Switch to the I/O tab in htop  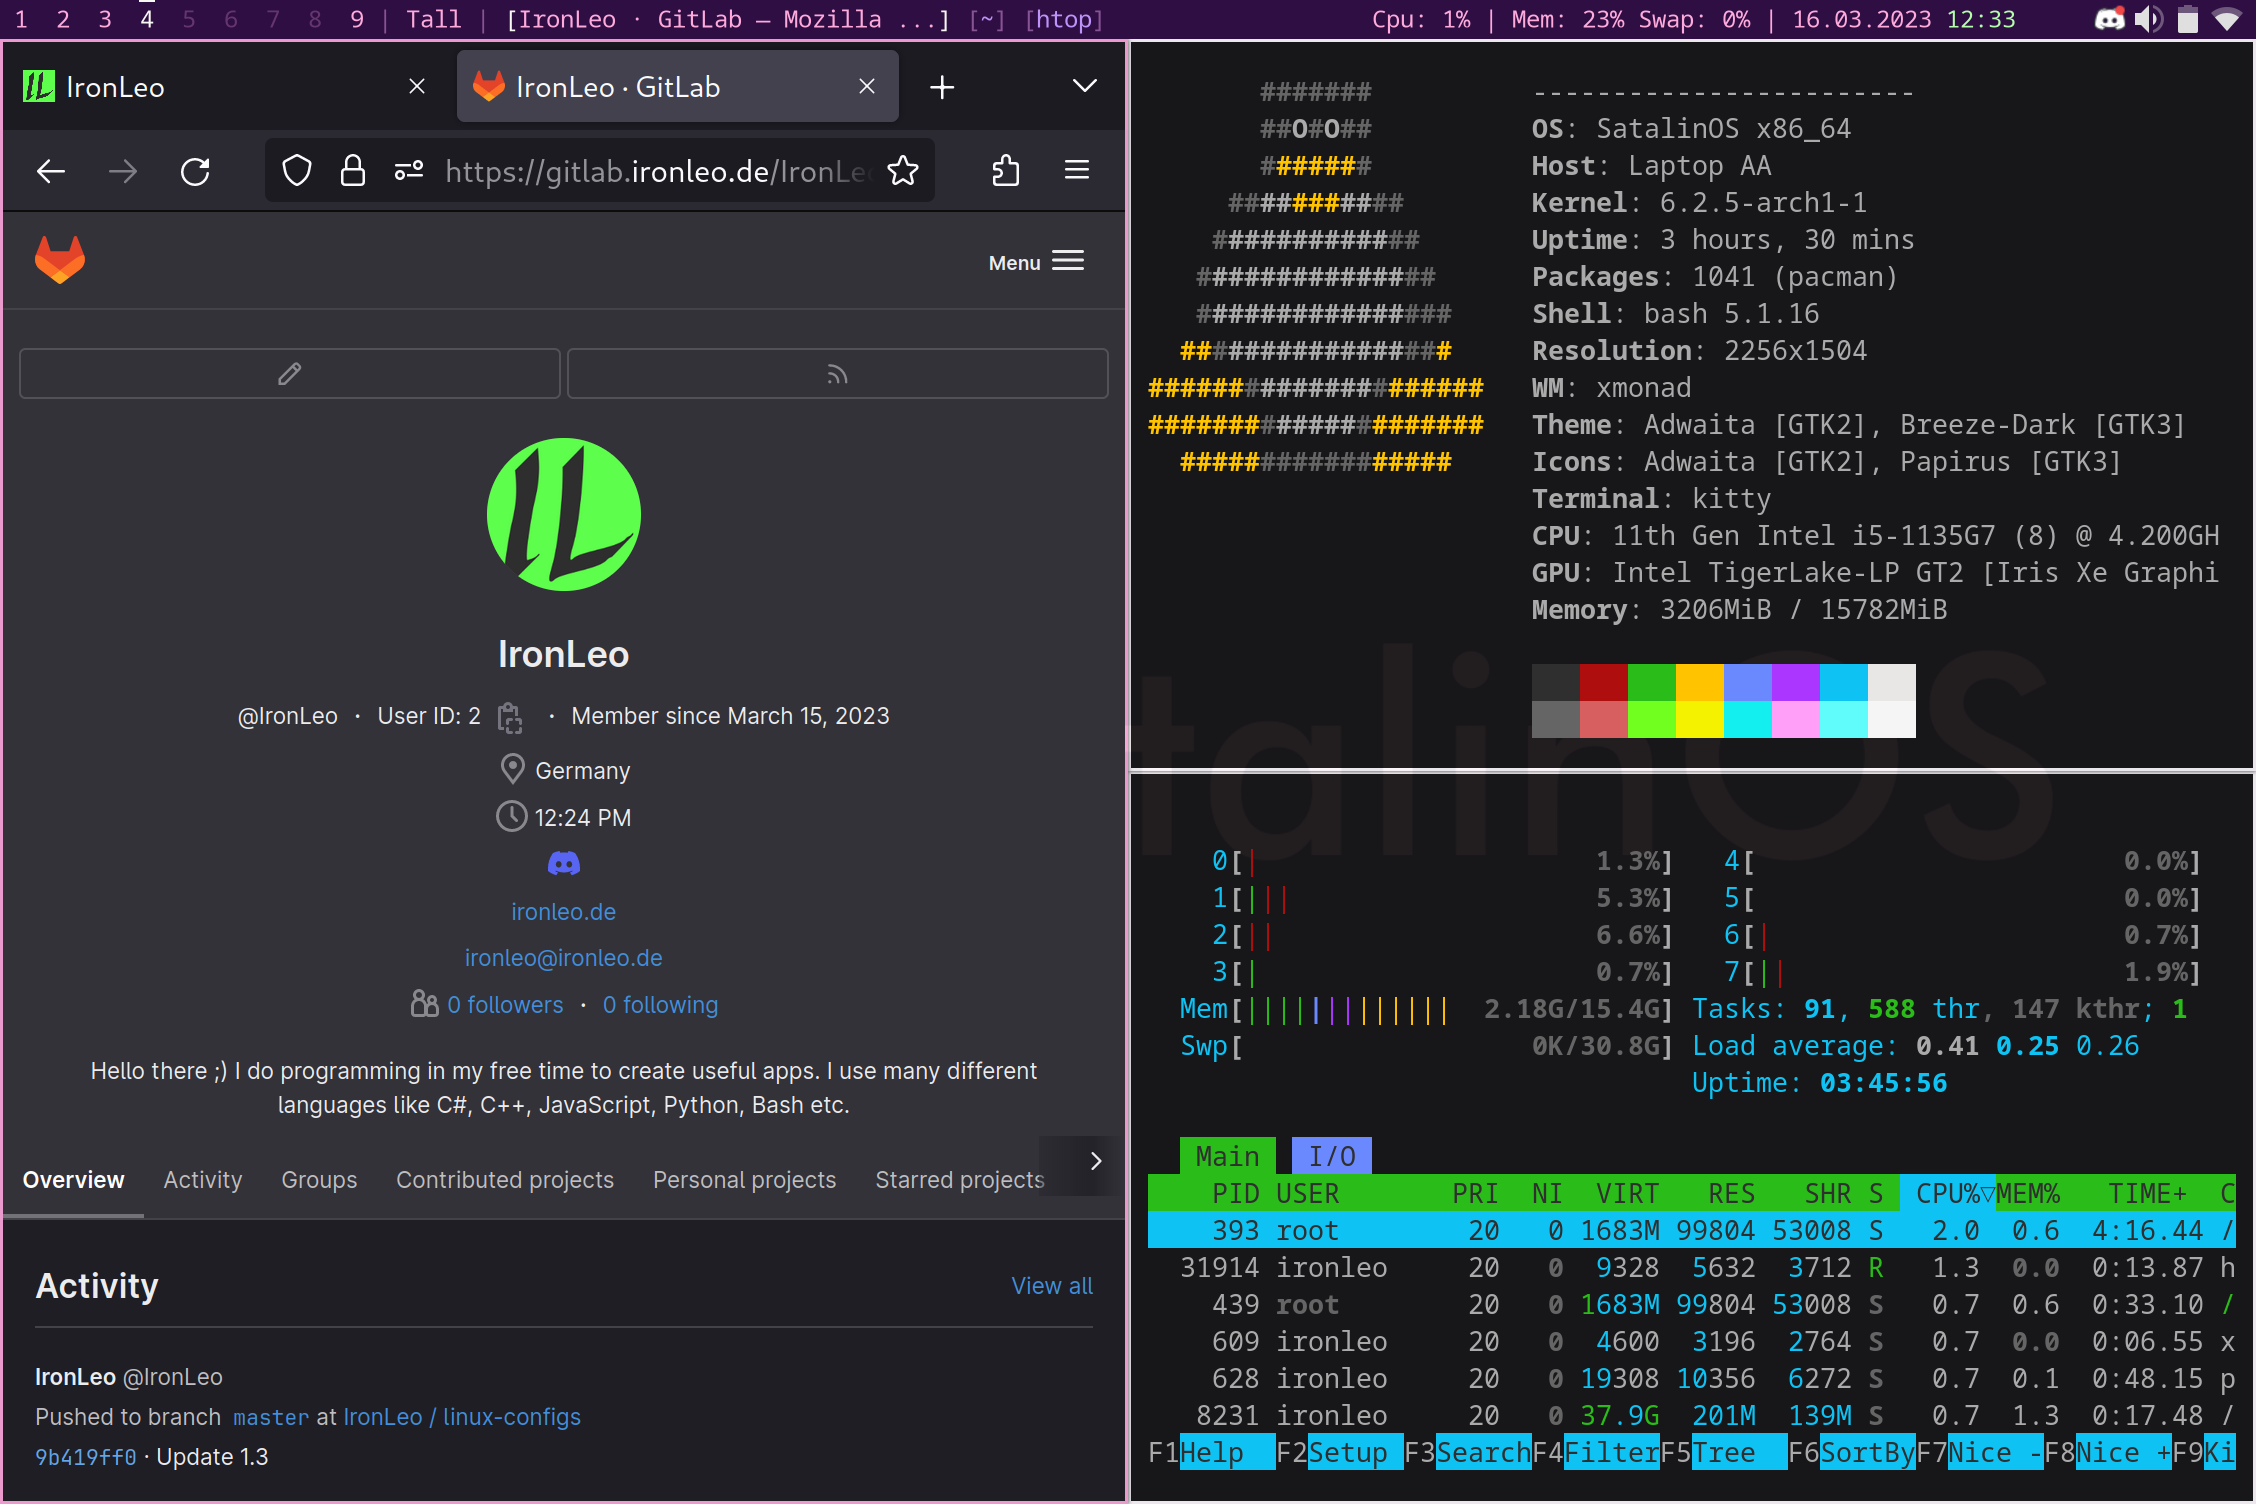pyautogui.click(x=1333, y=1155)
